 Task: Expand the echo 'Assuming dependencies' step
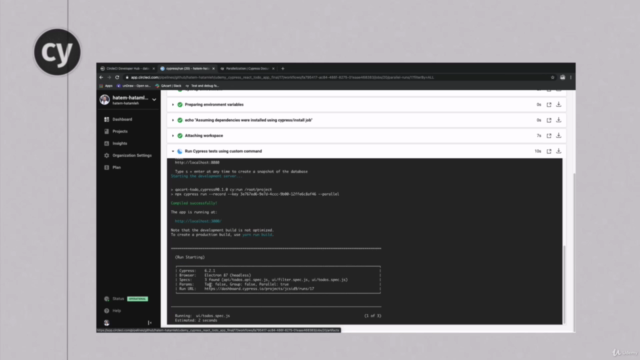click(173, 120)
